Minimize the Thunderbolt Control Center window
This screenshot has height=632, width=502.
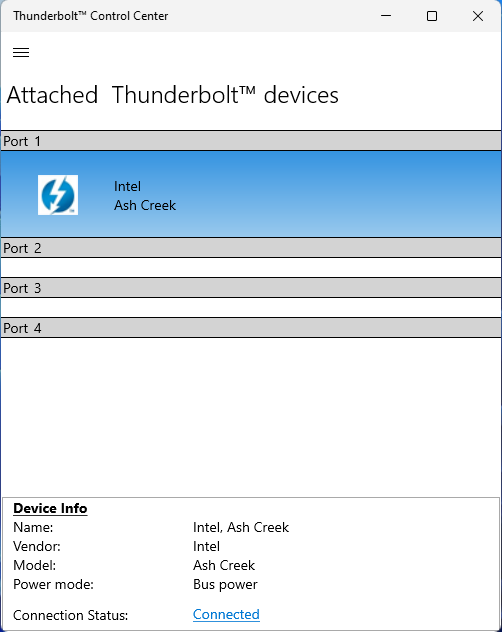point(386,16)
